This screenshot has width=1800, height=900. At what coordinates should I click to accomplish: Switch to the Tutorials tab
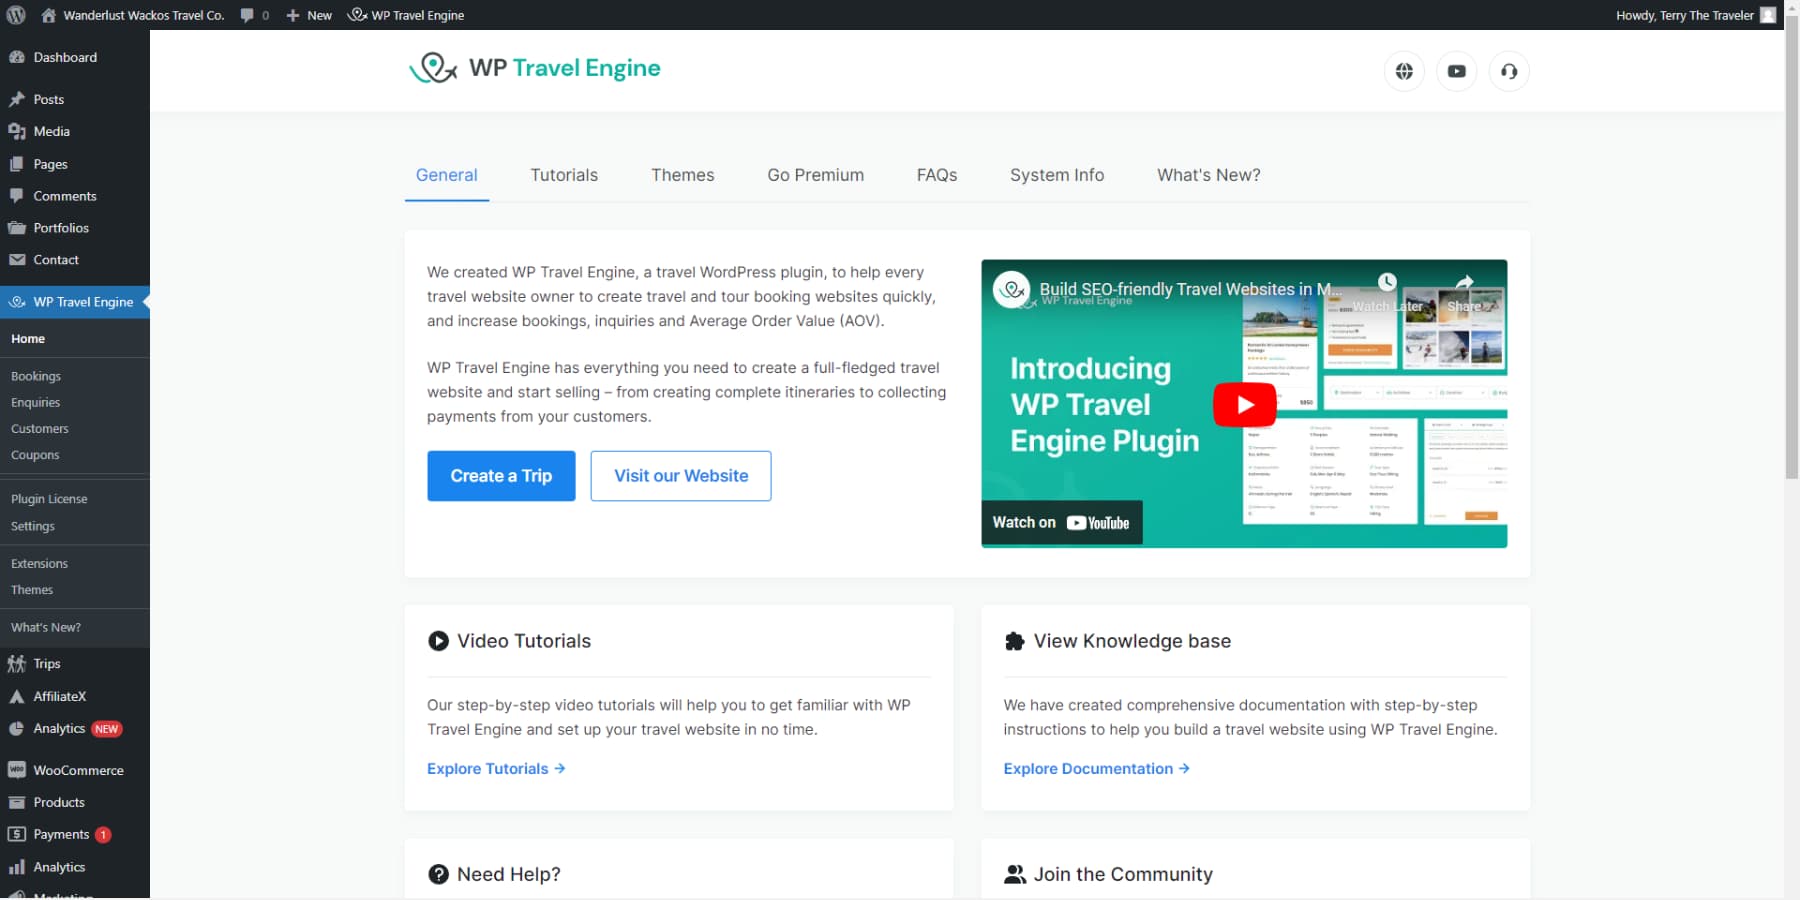coord(564,175)
